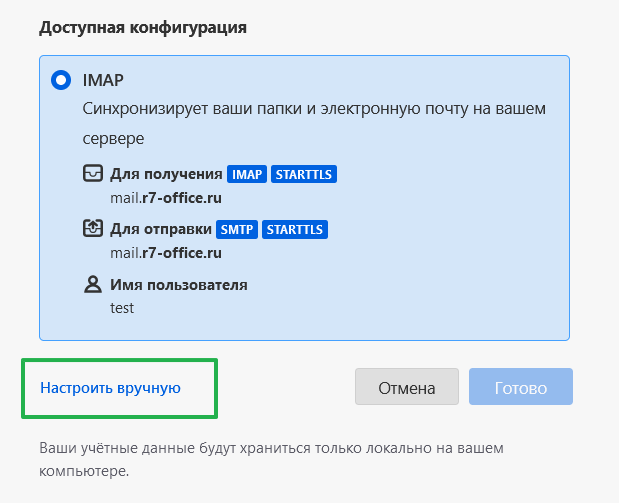
Task: Select the IMAP radio button
Action: coord(61,80)
